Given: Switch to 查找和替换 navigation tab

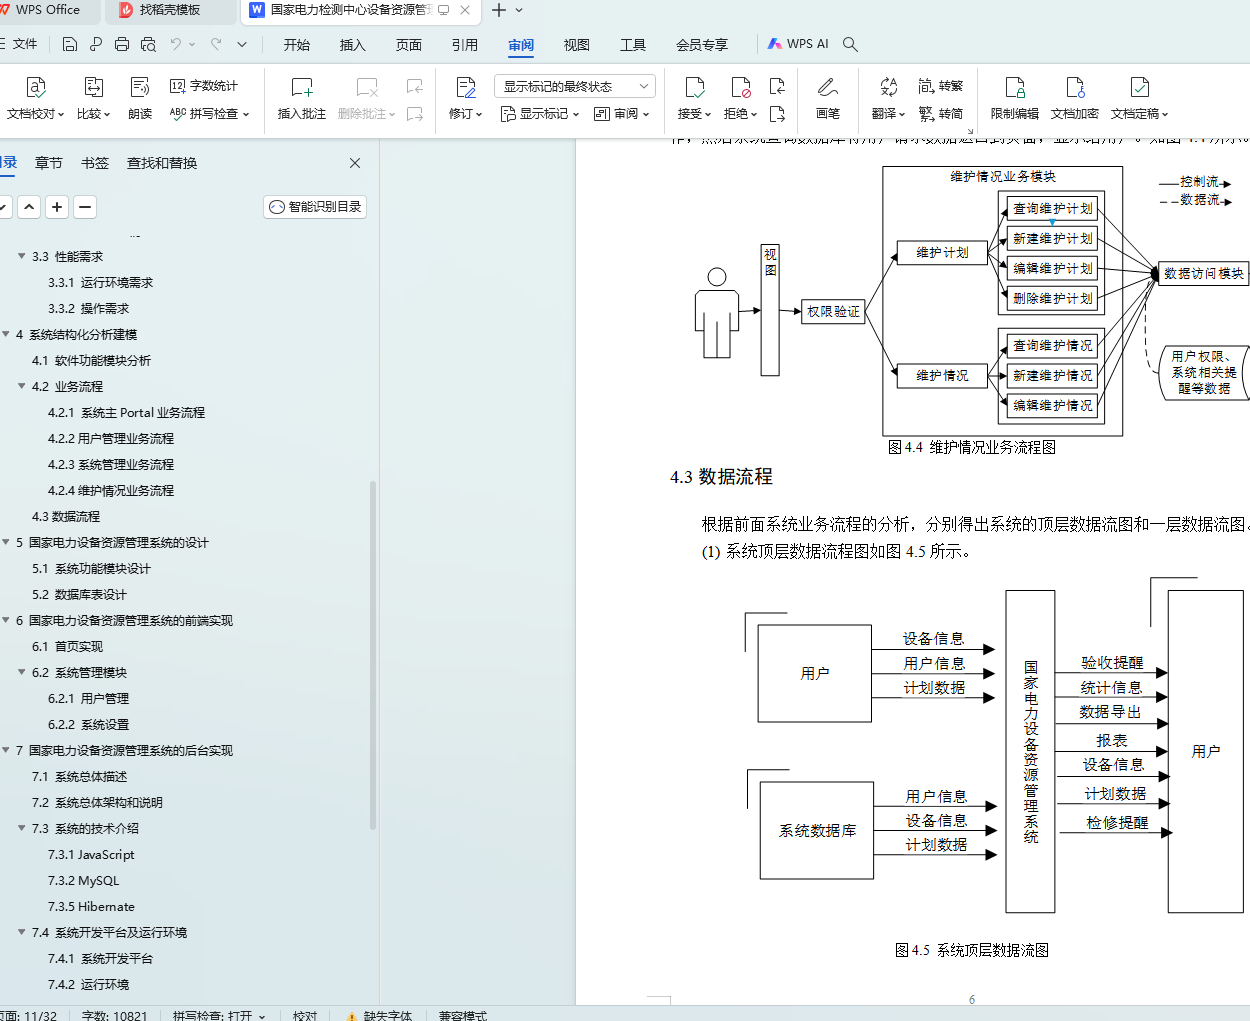Looking at the screenshot, I should pos(162,163).
